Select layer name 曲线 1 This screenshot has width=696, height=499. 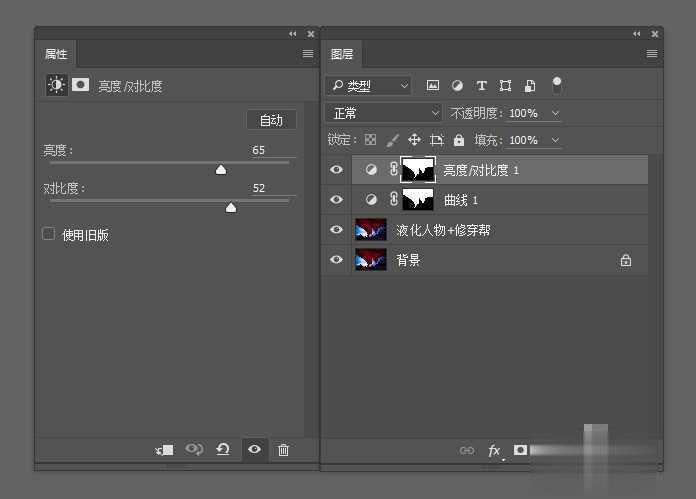(461, 200)
